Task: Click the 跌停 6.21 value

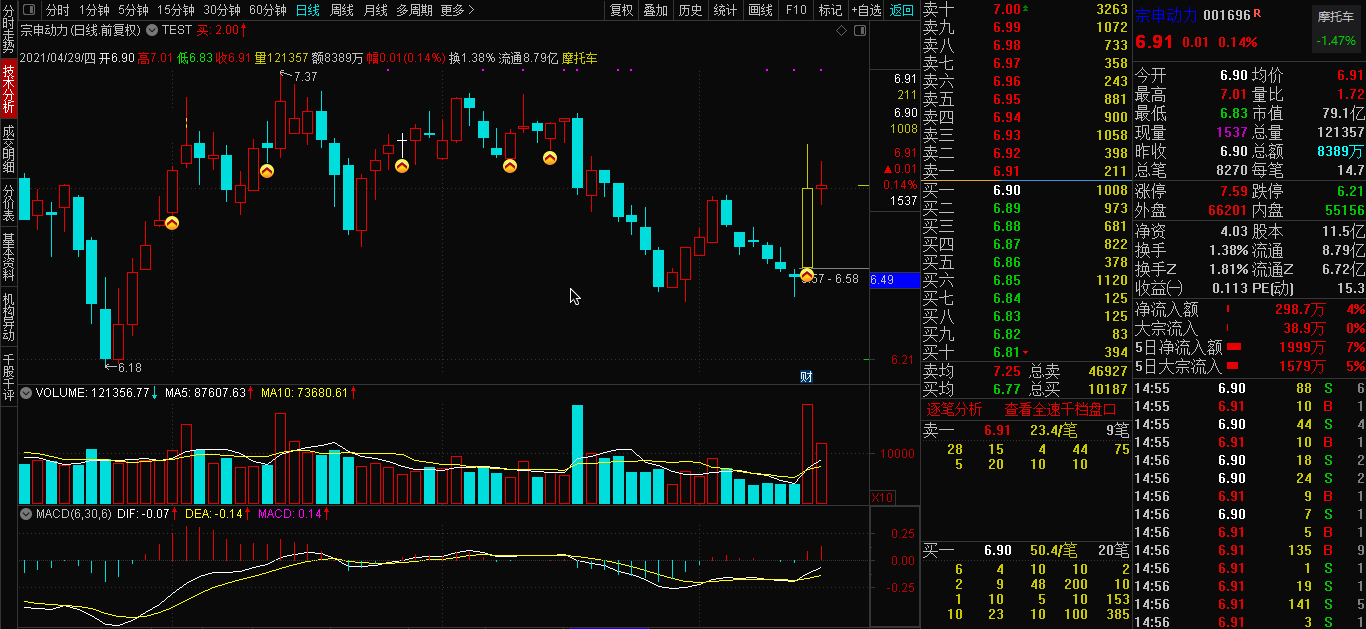Action: tap(1349, 191)
